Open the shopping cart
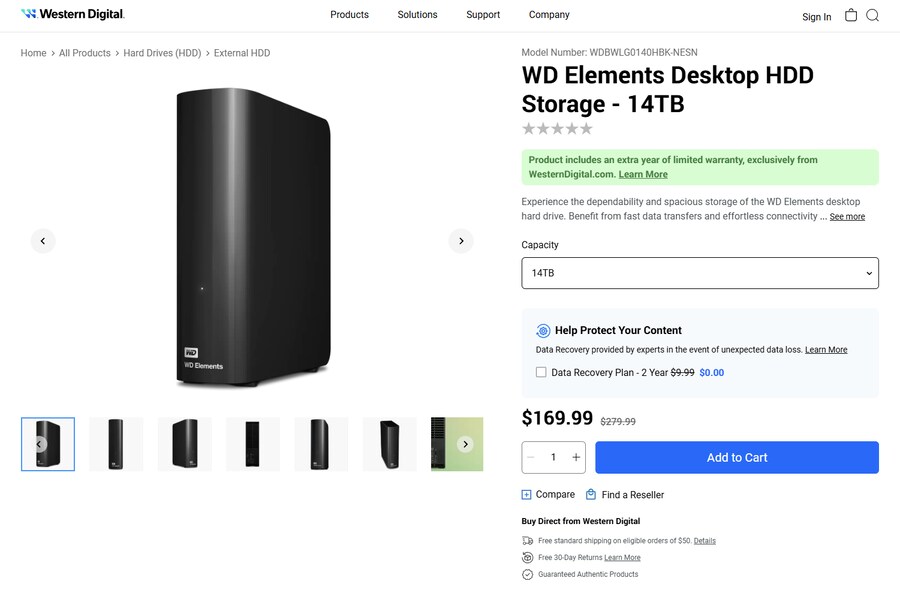The image size is (900, 599). coord(851,15)
